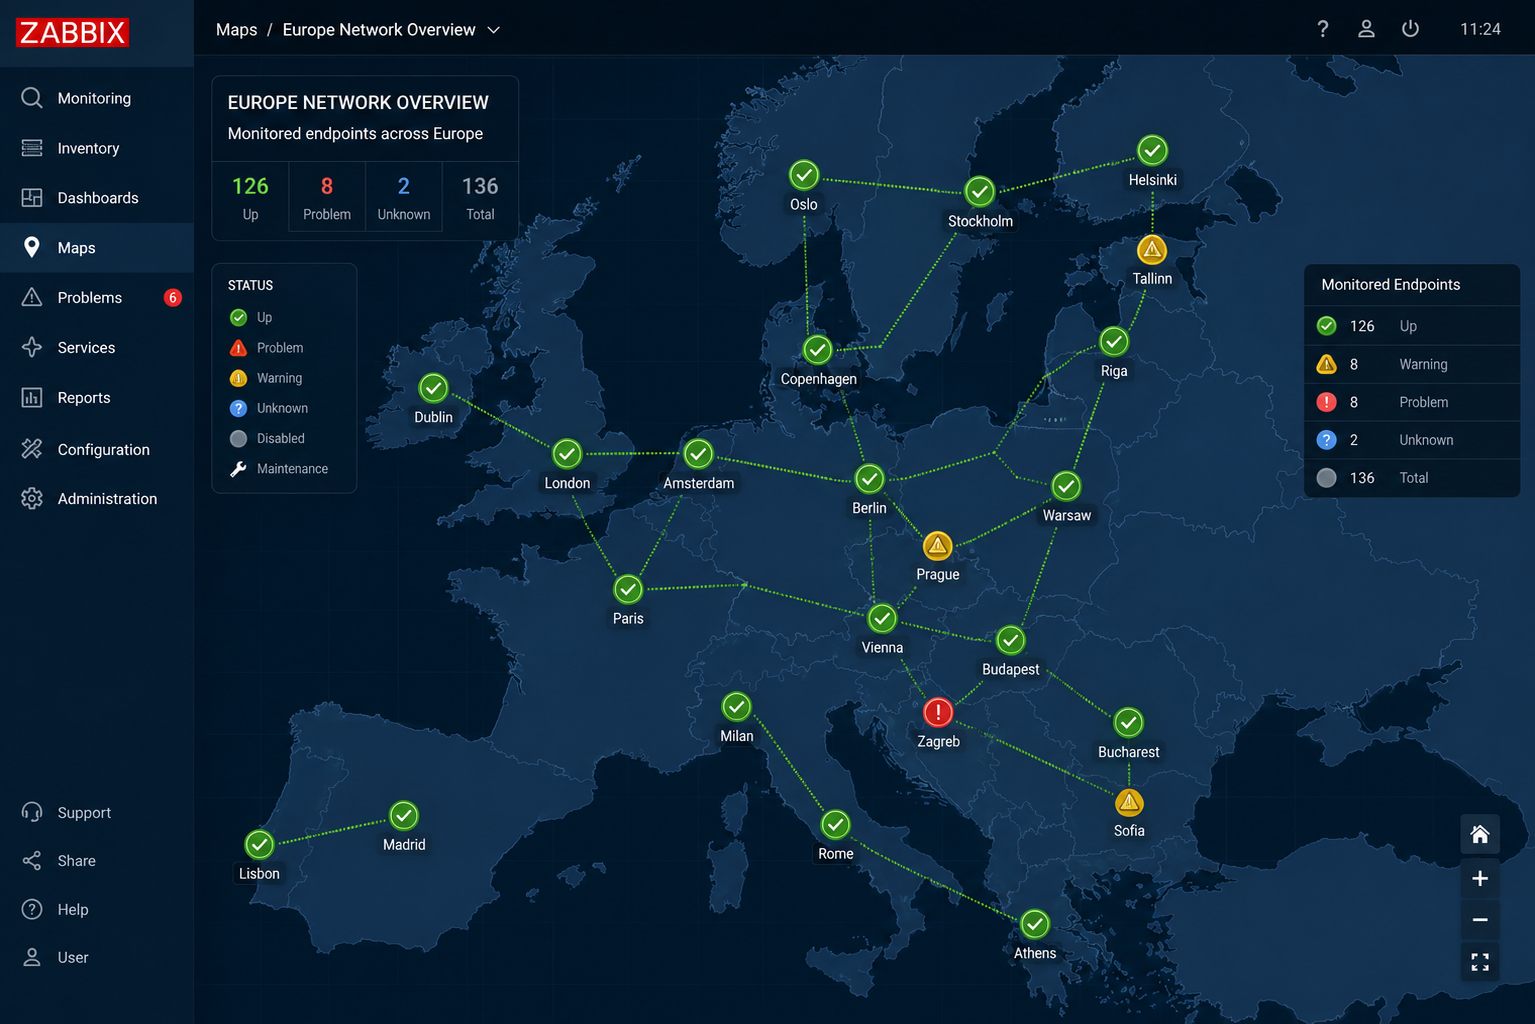Viewport: 1535px width, 1024px height.
Task: Select the Copenhagen node icon
Action: coord(818,350)
